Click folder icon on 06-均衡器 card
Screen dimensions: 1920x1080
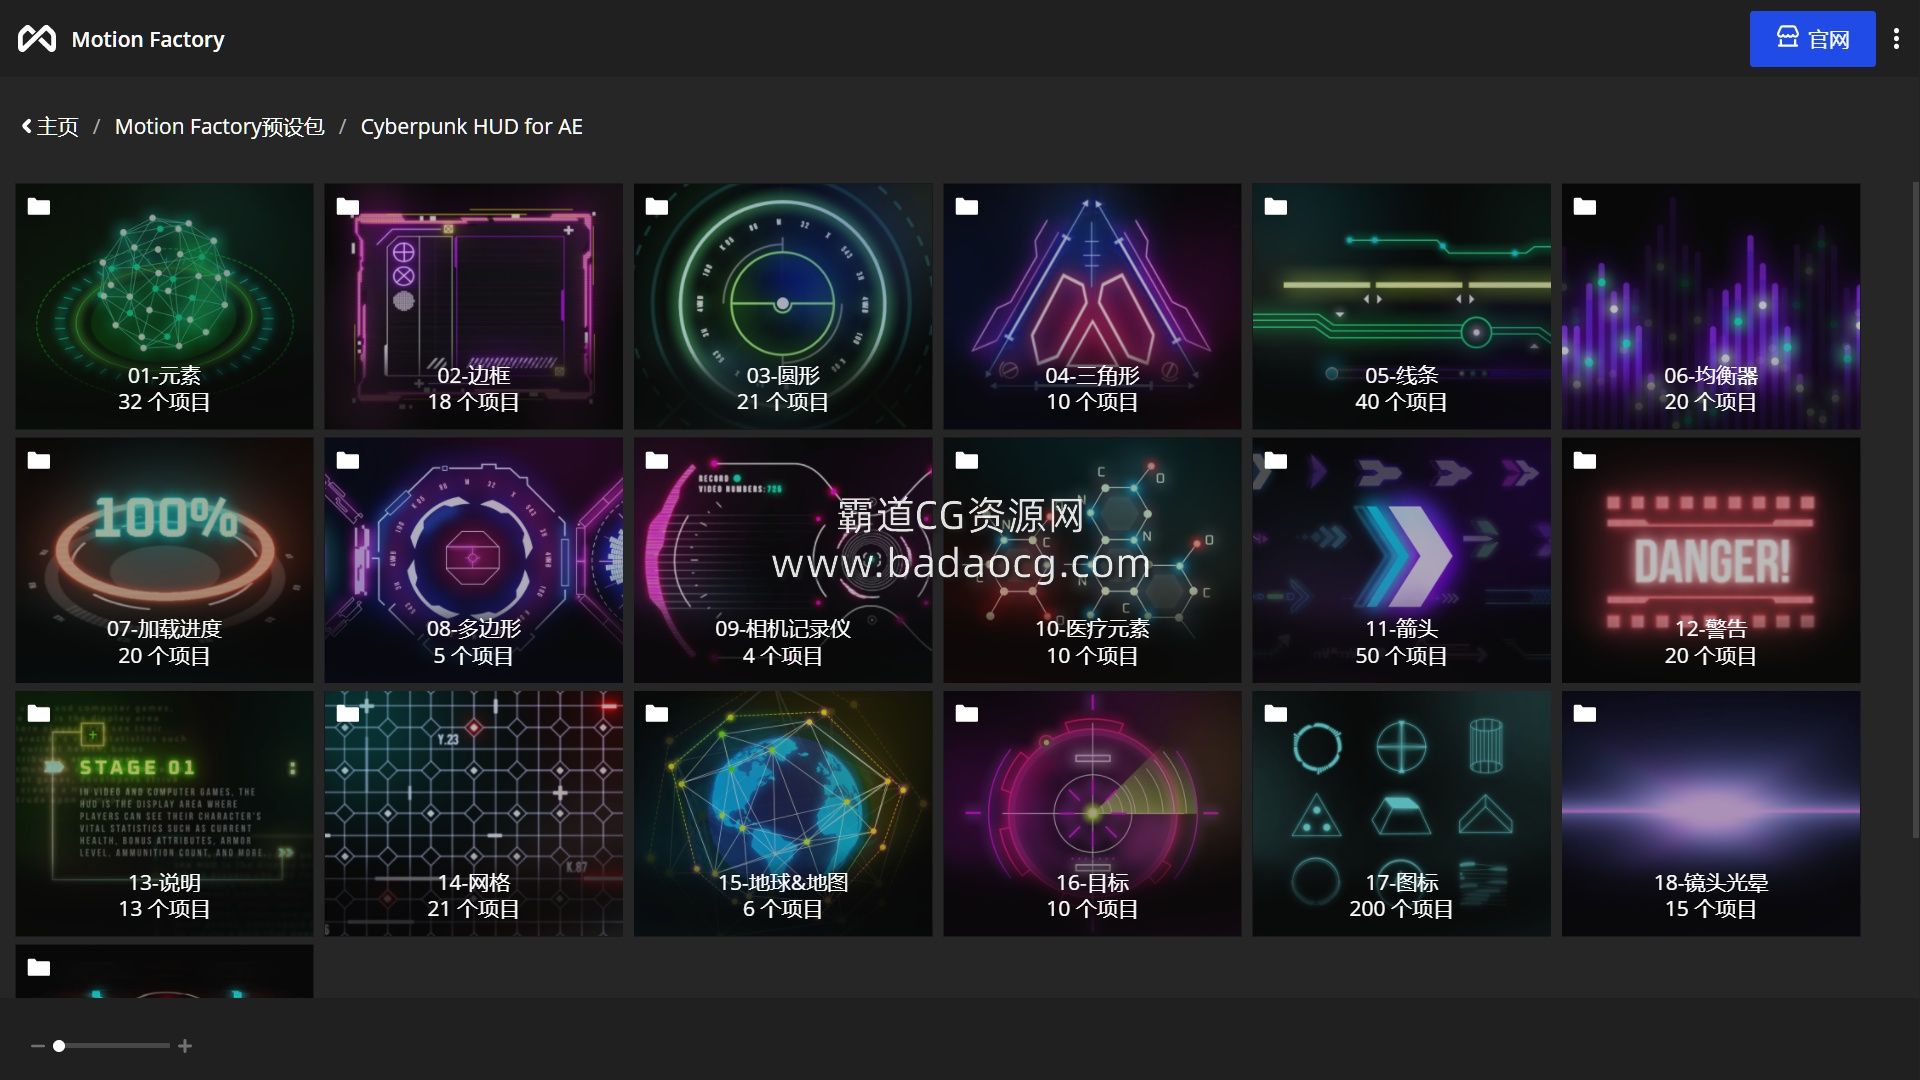coord(1585,207)
